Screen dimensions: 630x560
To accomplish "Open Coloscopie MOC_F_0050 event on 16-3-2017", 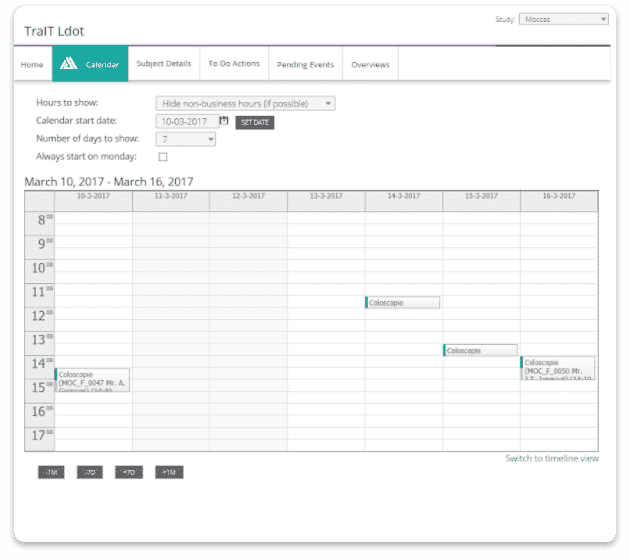I will coord(558,368).
